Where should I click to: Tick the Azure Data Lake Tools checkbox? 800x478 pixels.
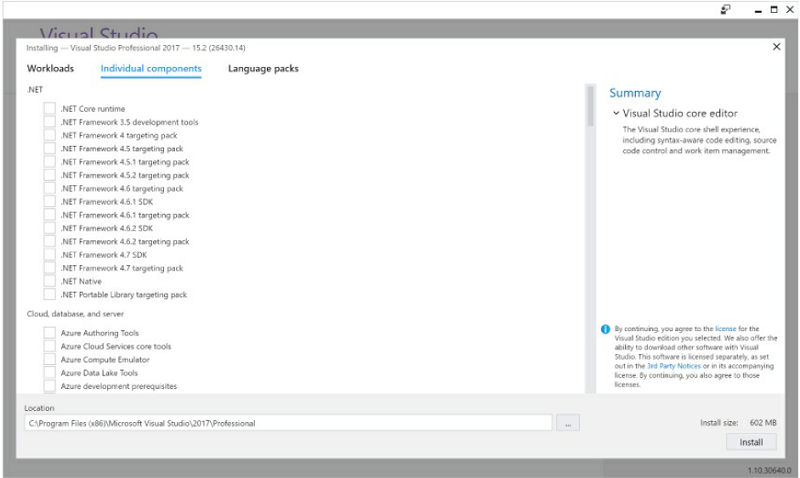[x=49, y=372]
